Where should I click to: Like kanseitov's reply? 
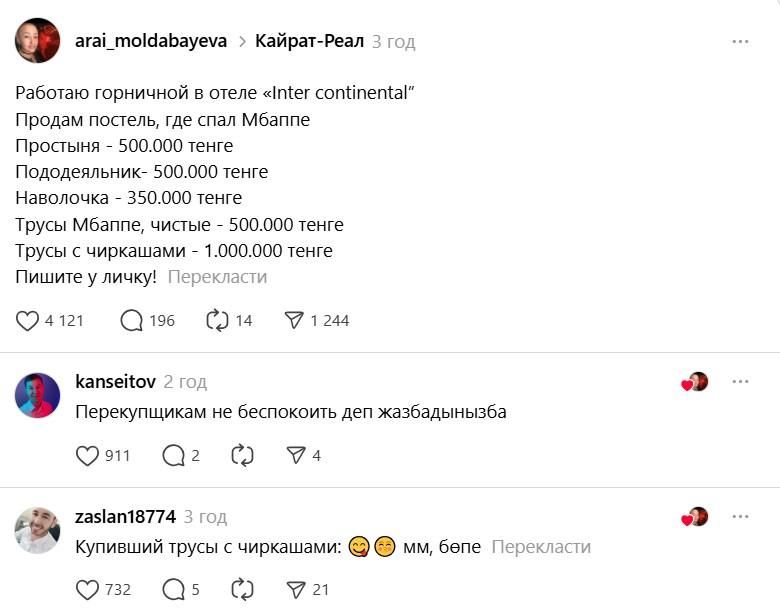pyautogui.click(x=88, y=455)
